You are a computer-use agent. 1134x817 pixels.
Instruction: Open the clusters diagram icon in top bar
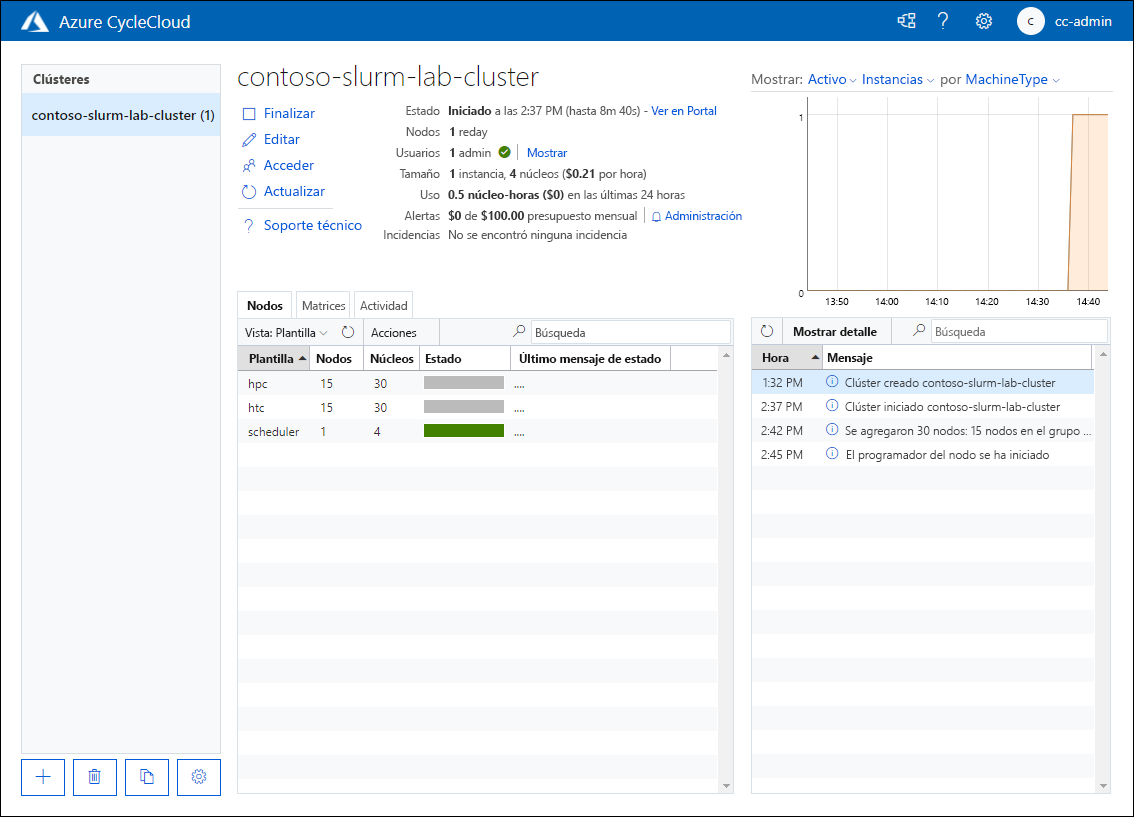(906, 20)
